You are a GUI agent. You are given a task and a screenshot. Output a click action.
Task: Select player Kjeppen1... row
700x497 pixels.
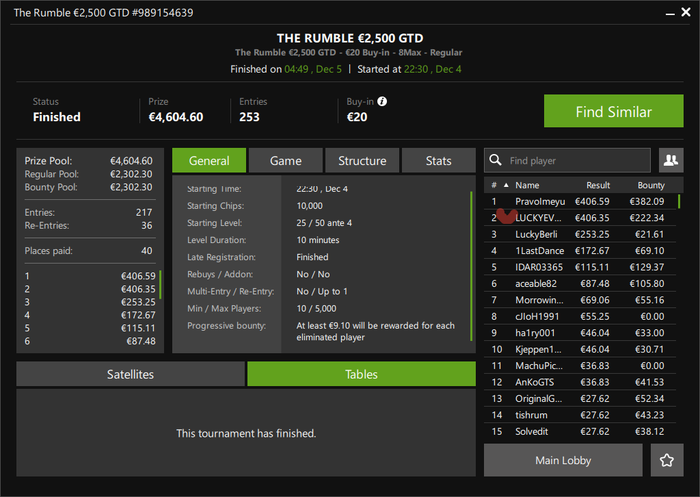(579, 349)
